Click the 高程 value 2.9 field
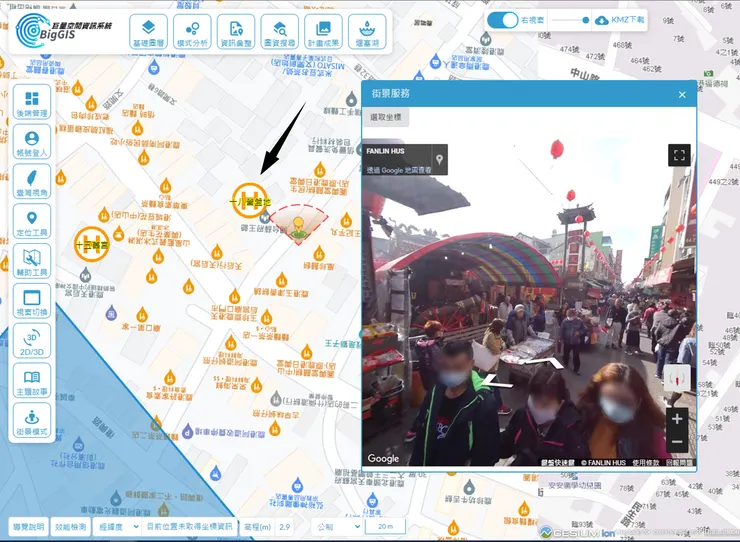740x542 pixels. (285, 527)
